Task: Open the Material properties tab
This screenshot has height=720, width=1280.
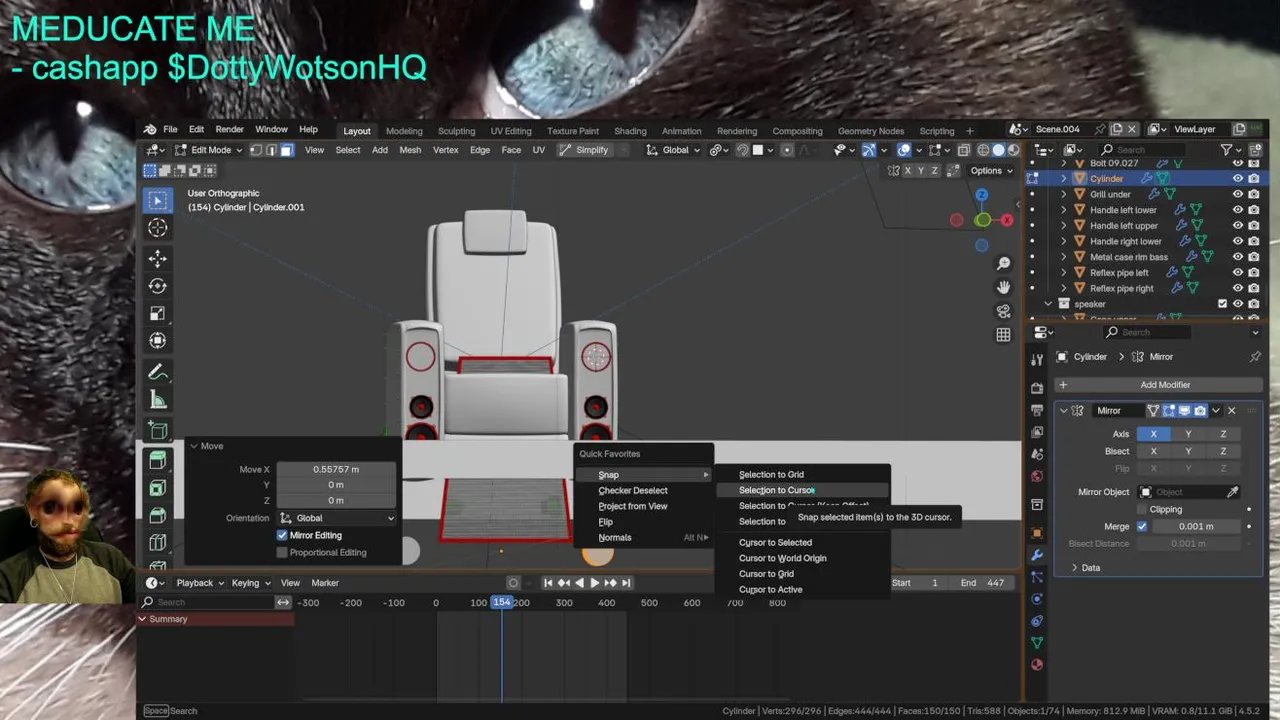Action: [1037, 665]
